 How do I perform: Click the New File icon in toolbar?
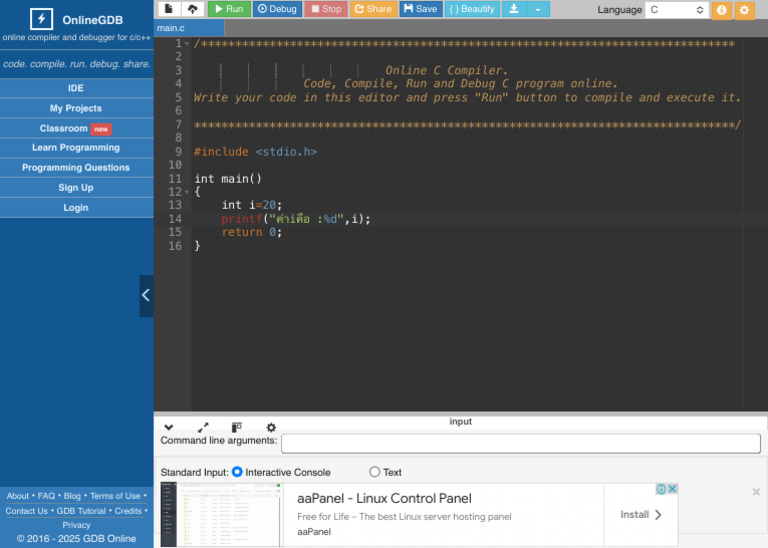coord(168,9)
